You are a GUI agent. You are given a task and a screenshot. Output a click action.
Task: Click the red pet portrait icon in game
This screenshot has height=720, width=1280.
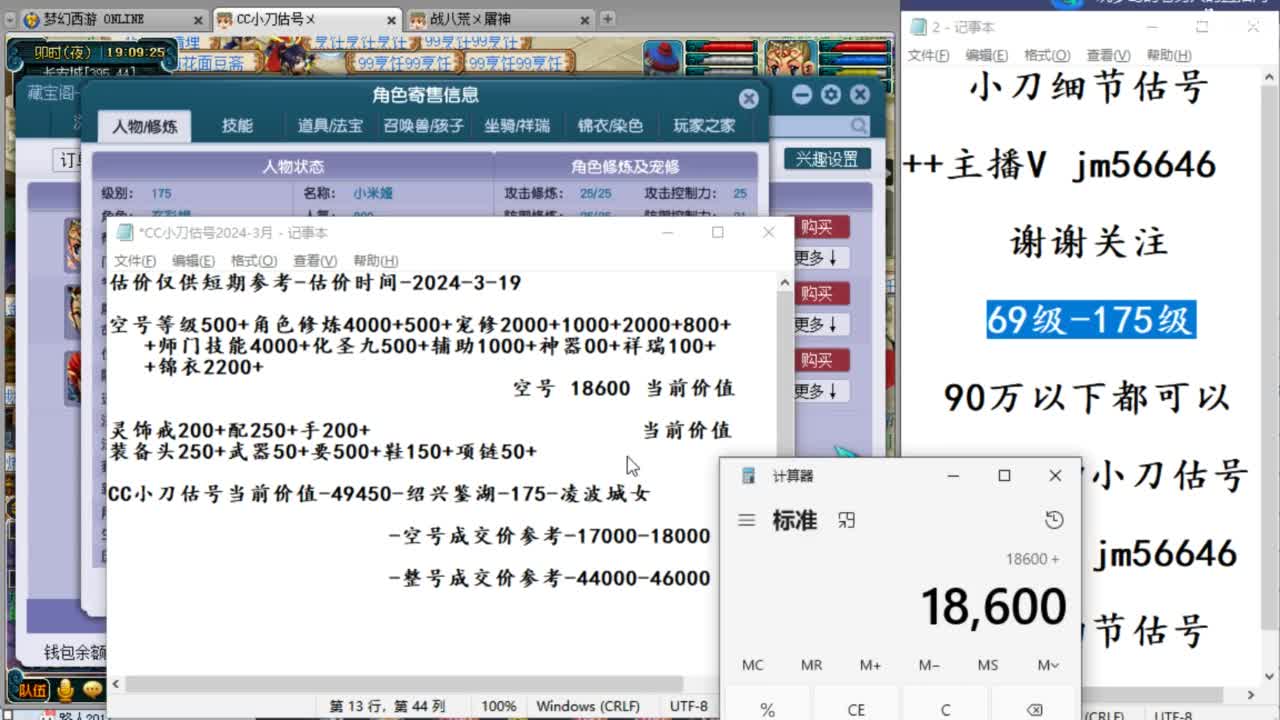[663, 57]
